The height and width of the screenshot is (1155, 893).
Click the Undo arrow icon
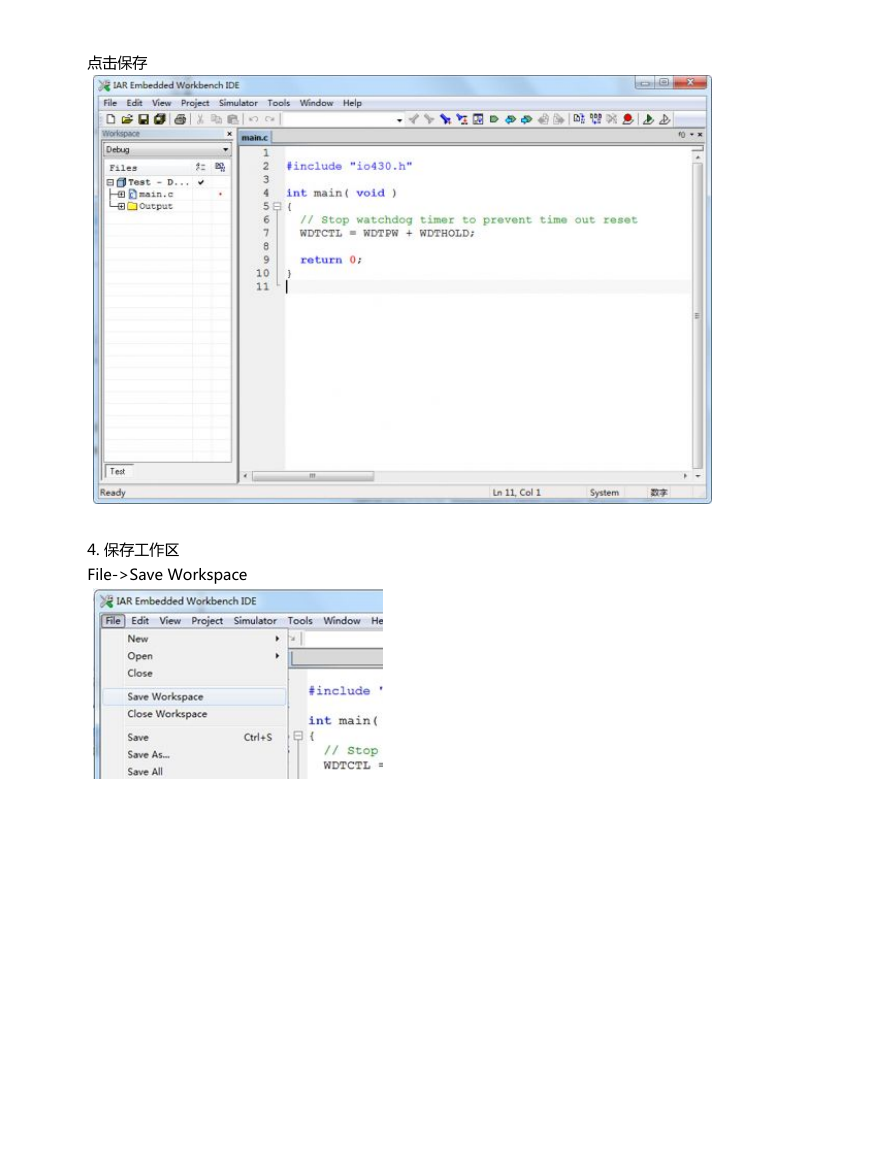(x=253, y=119)
